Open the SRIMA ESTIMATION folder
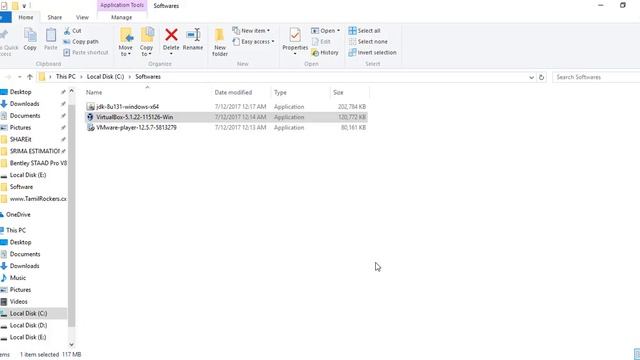 pyautogui.click(x=35, y=151)
